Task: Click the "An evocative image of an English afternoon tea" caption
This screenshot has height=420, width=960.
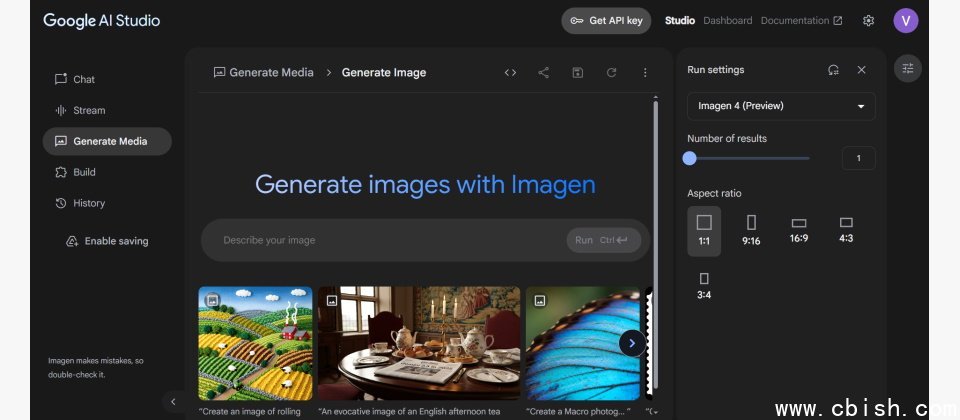Action: click(410, 411)
